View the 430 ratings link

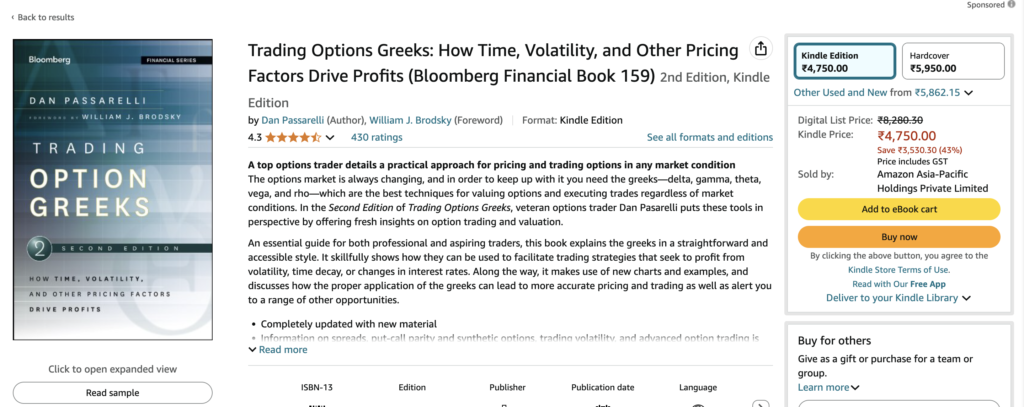[377, 137]
